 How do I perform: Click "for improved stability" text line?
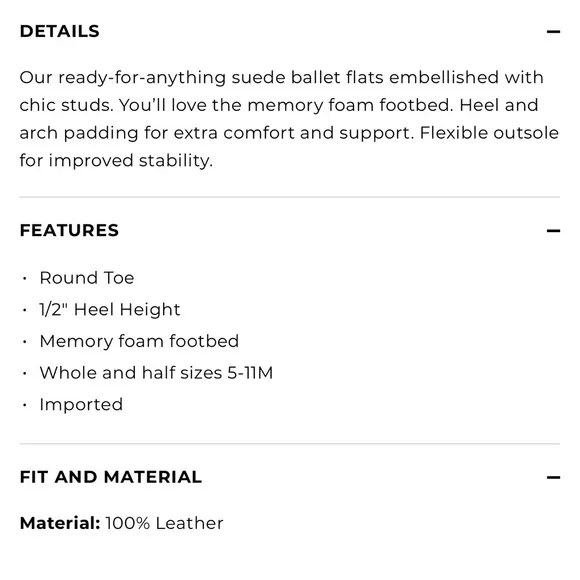[x=116, y=161]
